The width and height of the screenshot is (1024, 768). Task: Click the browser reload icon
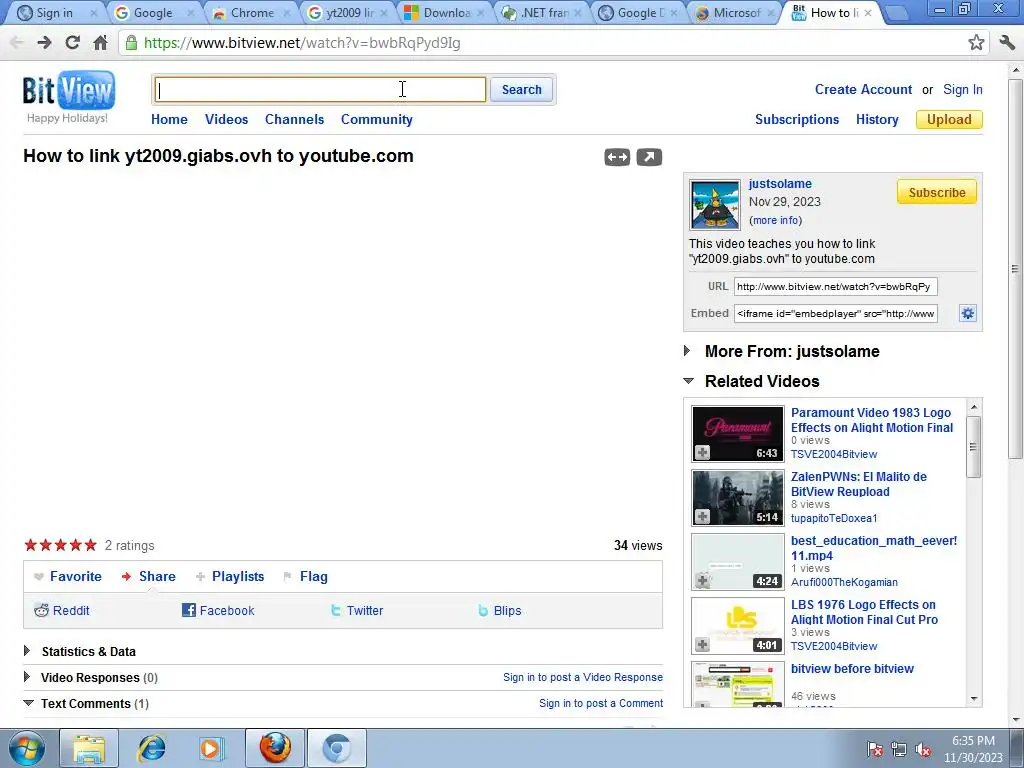[x=72, y=43]
